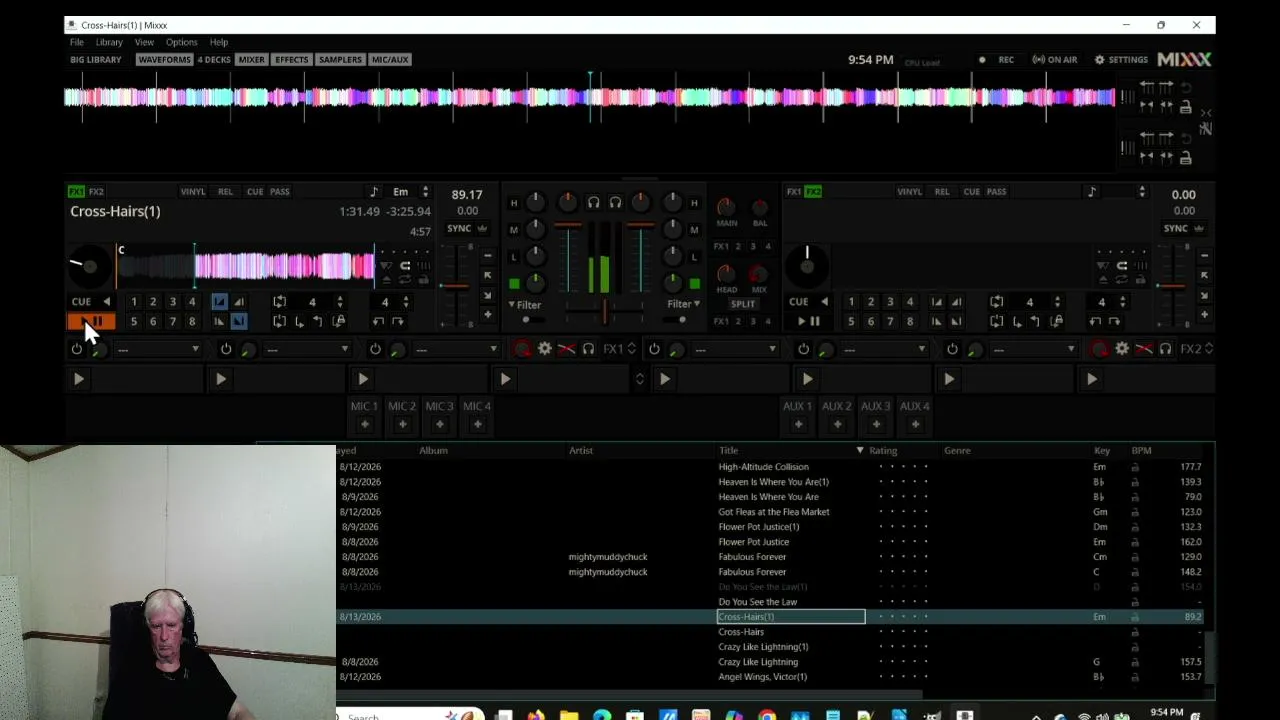
Task: Toggle SYNC on deck 1
Action: coord(459,228)
